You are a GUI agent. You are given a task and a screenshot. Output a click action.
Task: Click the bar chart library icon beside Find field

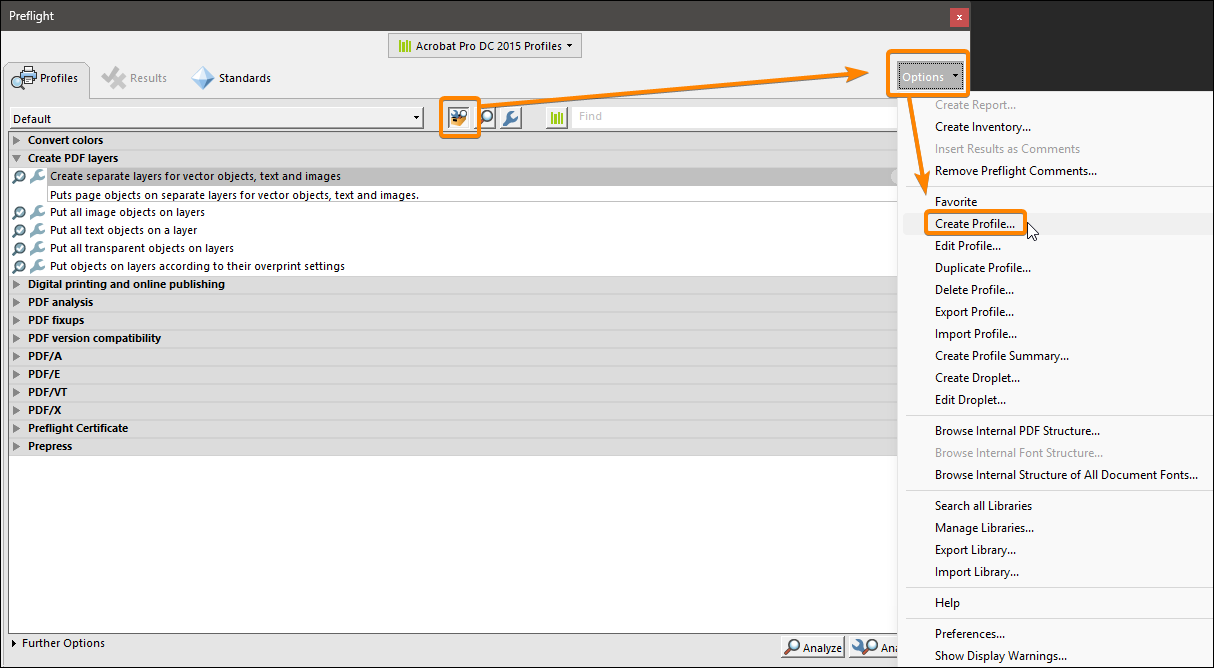tap(556, 117)
